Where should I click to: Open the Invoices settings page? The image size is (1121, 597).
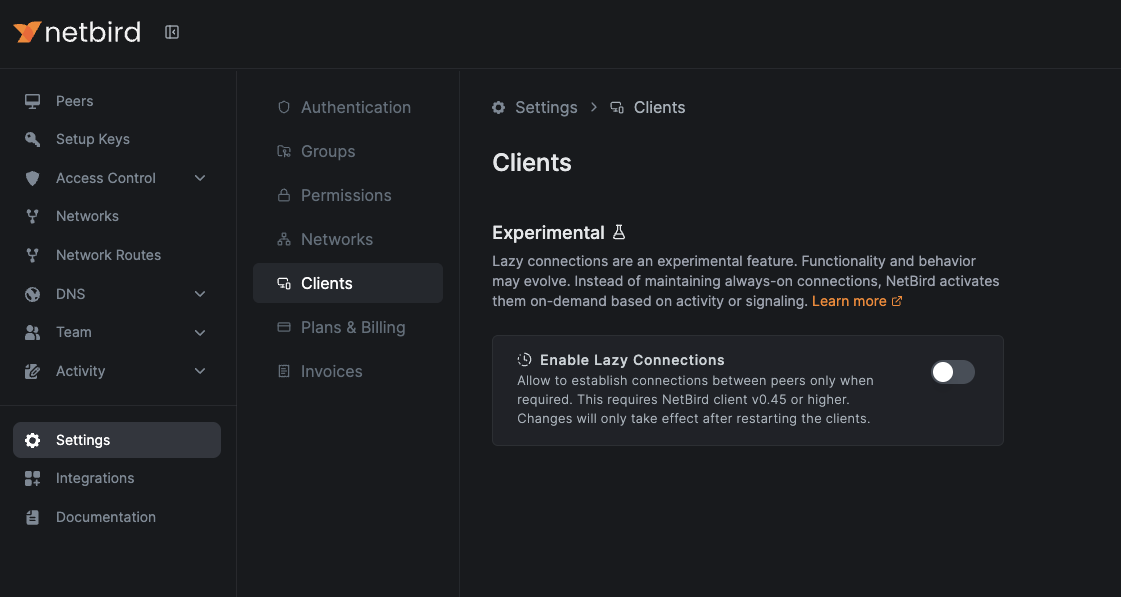coord(331,371)
